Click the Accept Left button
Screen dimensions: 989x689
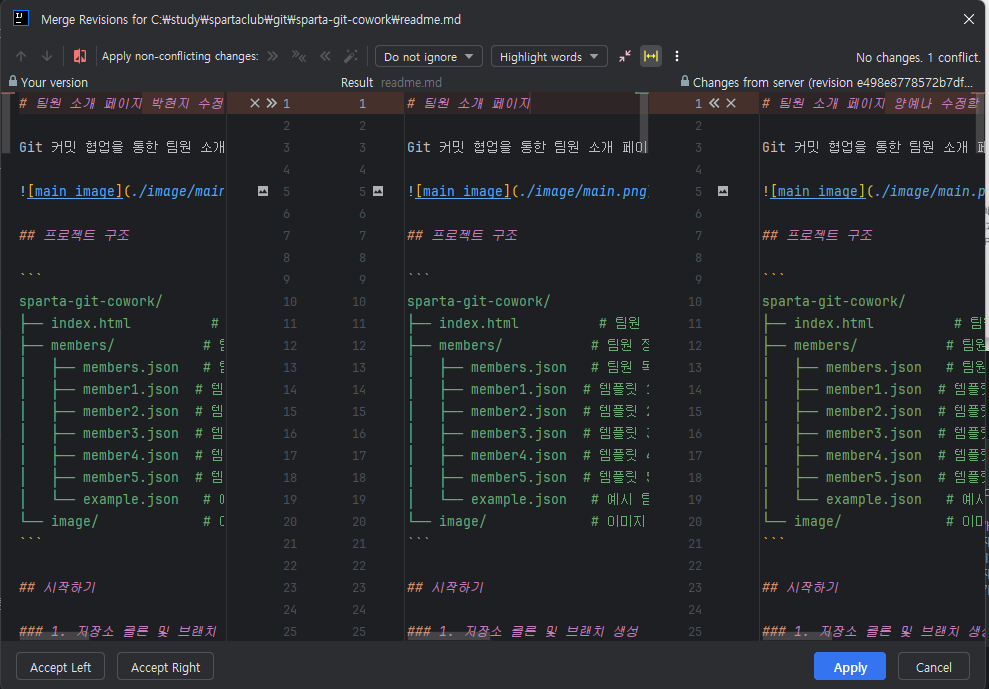click(61, 667)
